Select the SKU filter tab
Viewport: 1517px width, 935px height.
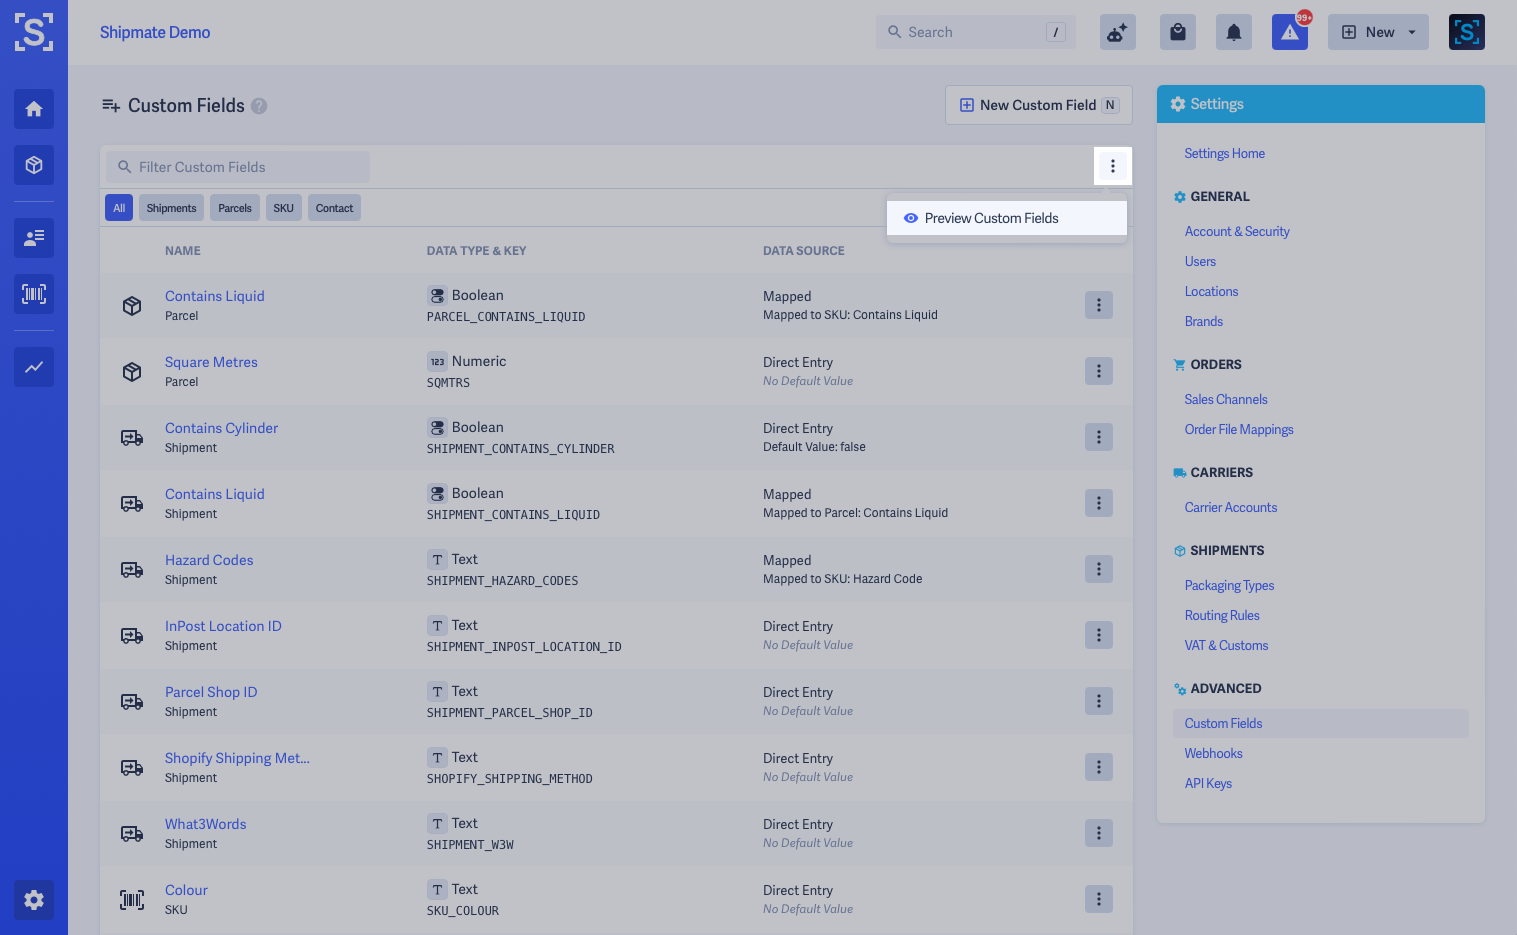(284, 208)
